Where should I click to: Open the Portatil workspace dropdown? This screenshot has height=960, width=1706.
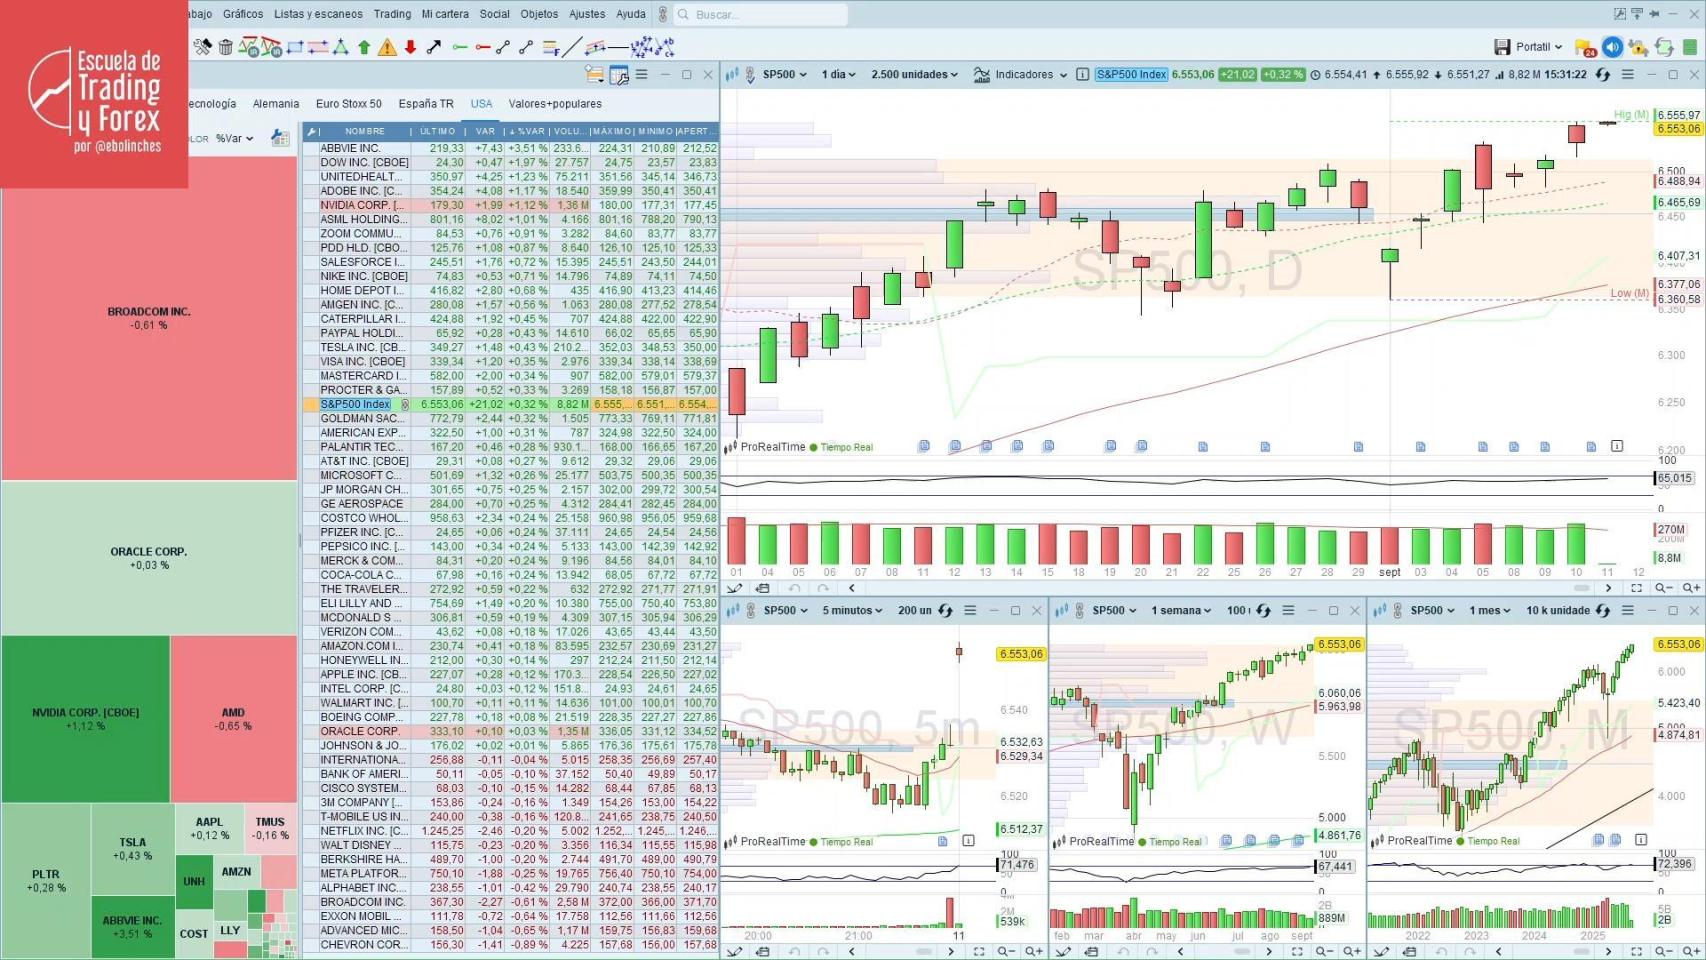[1535, 46]
